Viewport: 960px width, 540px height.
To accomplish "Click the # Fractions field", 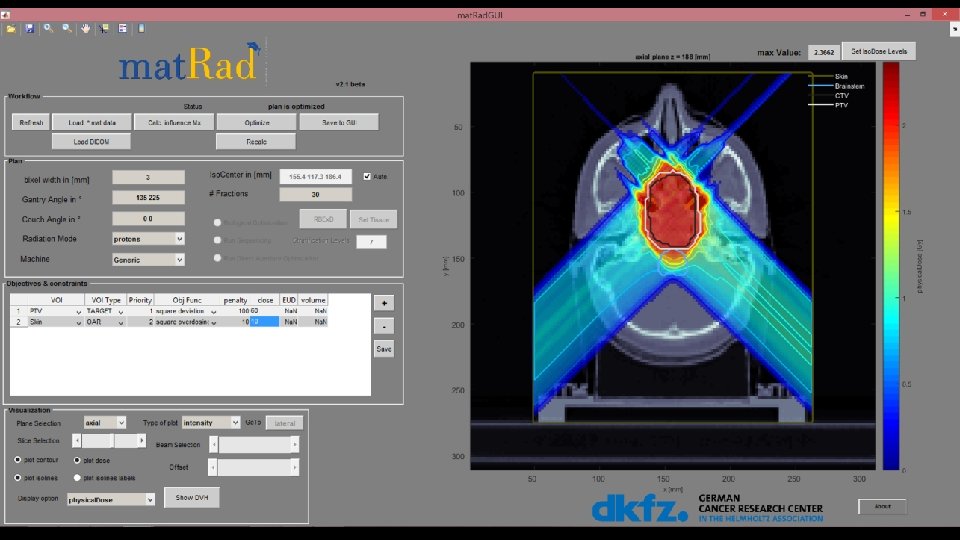I will click(x=315, y=194).
